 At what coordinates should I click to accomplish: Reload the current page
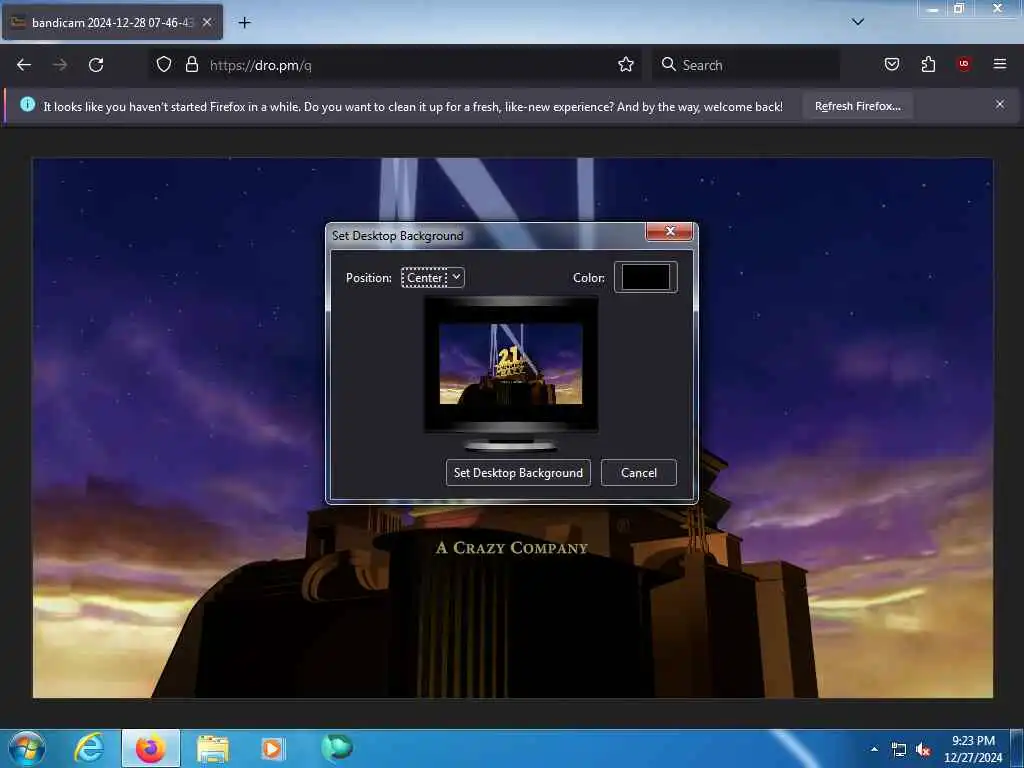click(x=96, y=65)
